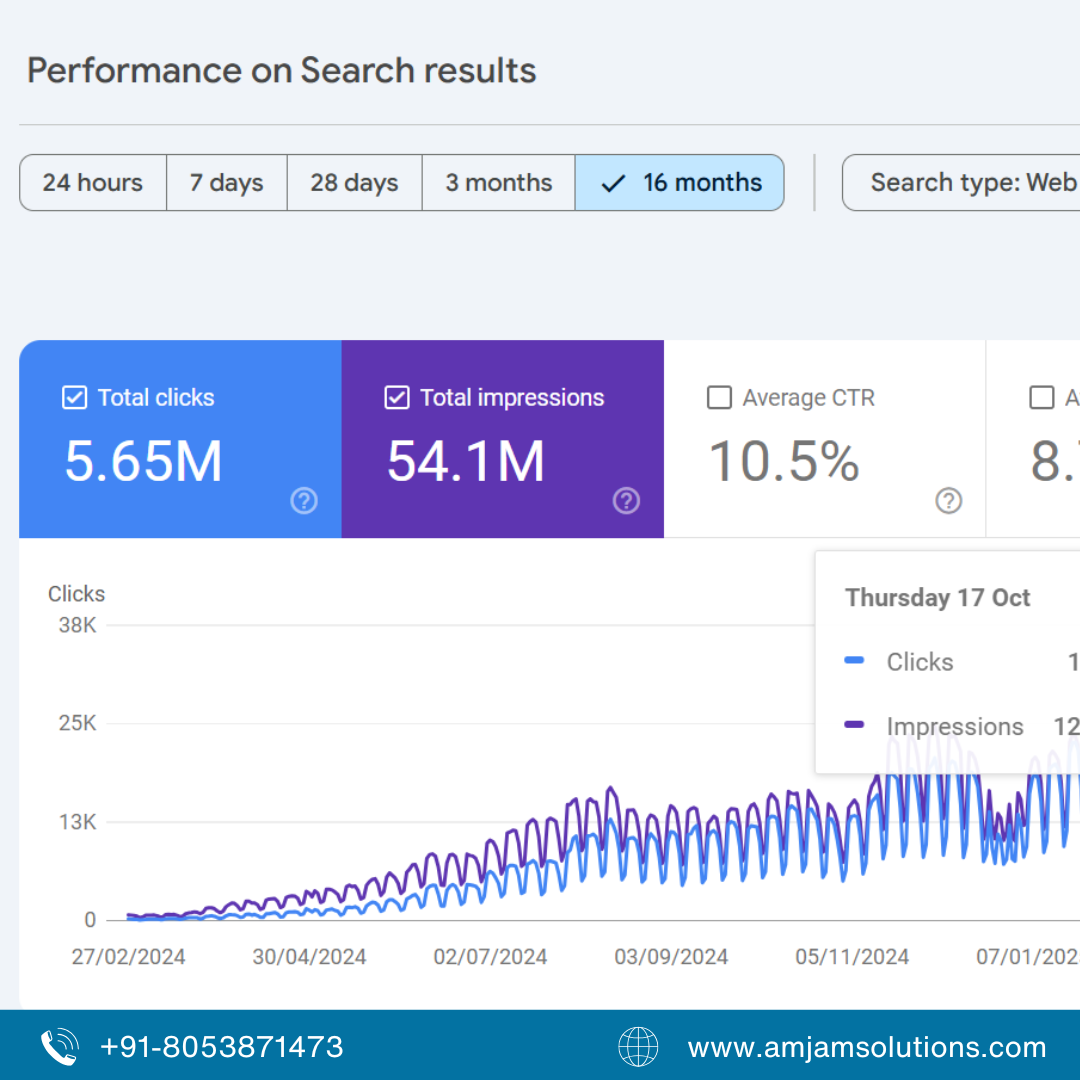Click help icon on Total impressions card

[x=626, y=501]
